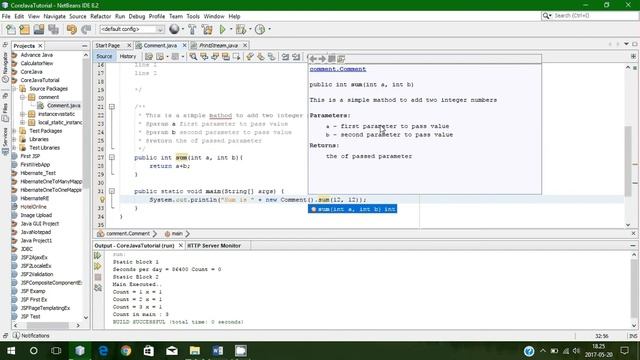Click the Debug Project toolbar icon
This screenshot has width=640, height=360.
[x=241, y=29]
